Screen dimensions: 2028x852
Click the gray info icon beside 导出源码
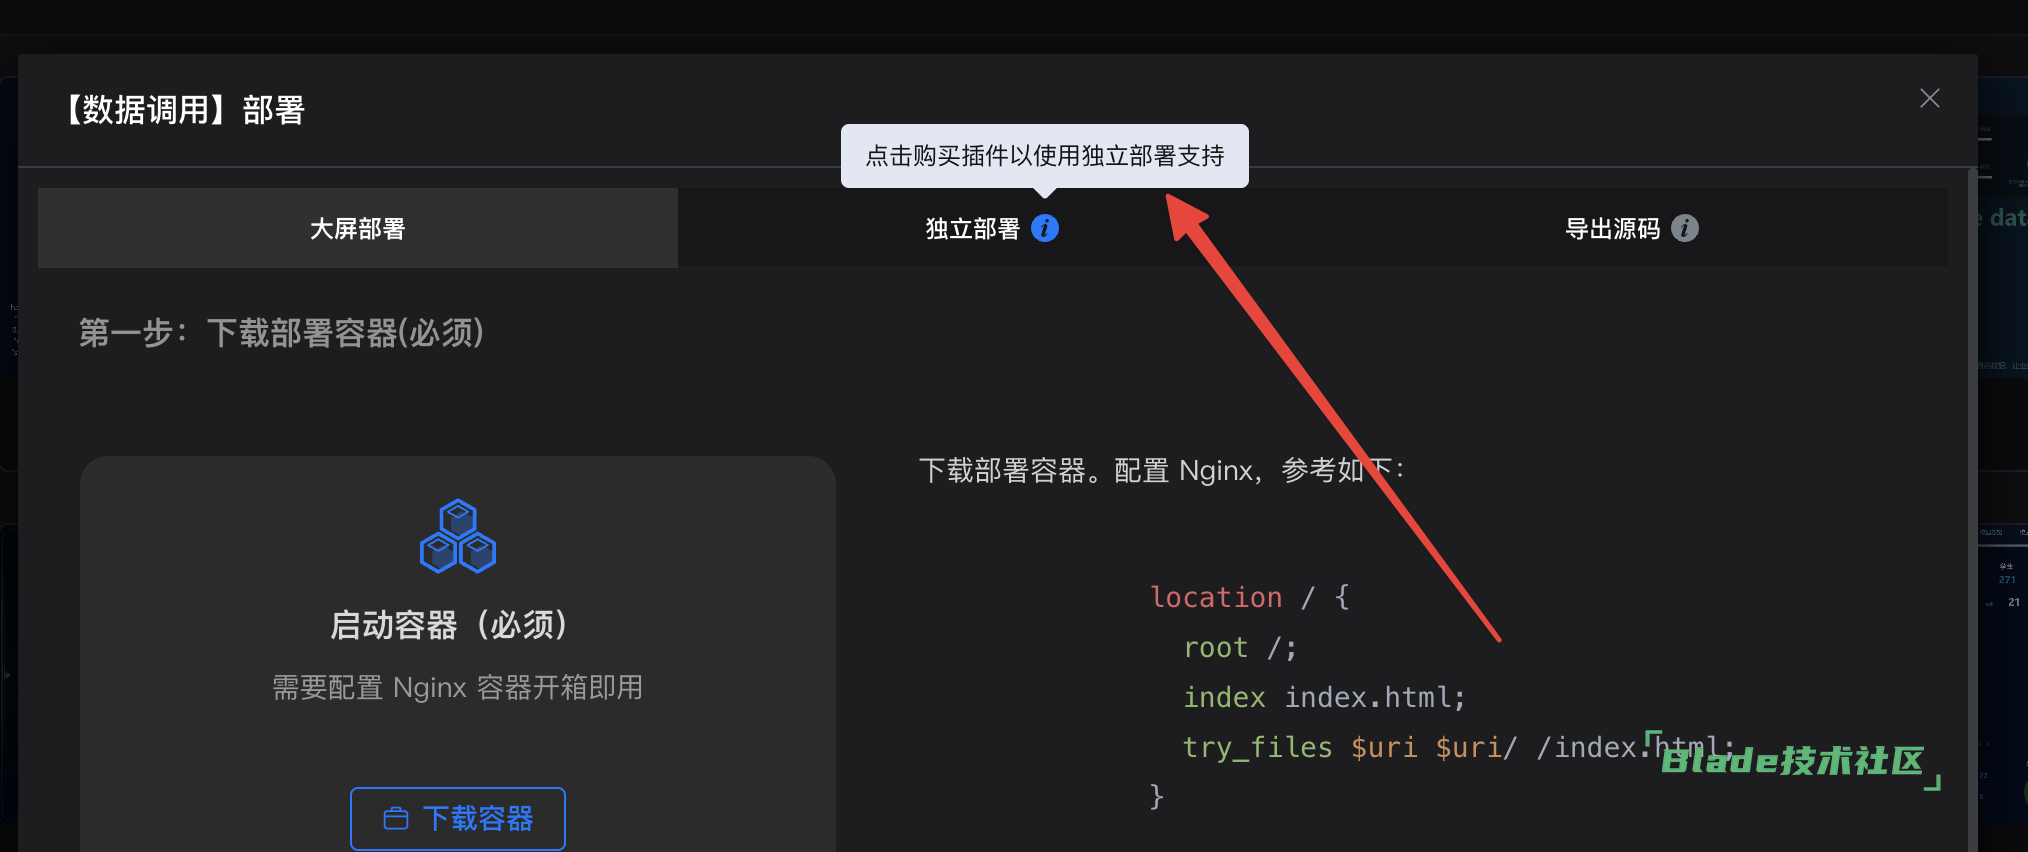pyautogui.click(x=1685, y=228)
